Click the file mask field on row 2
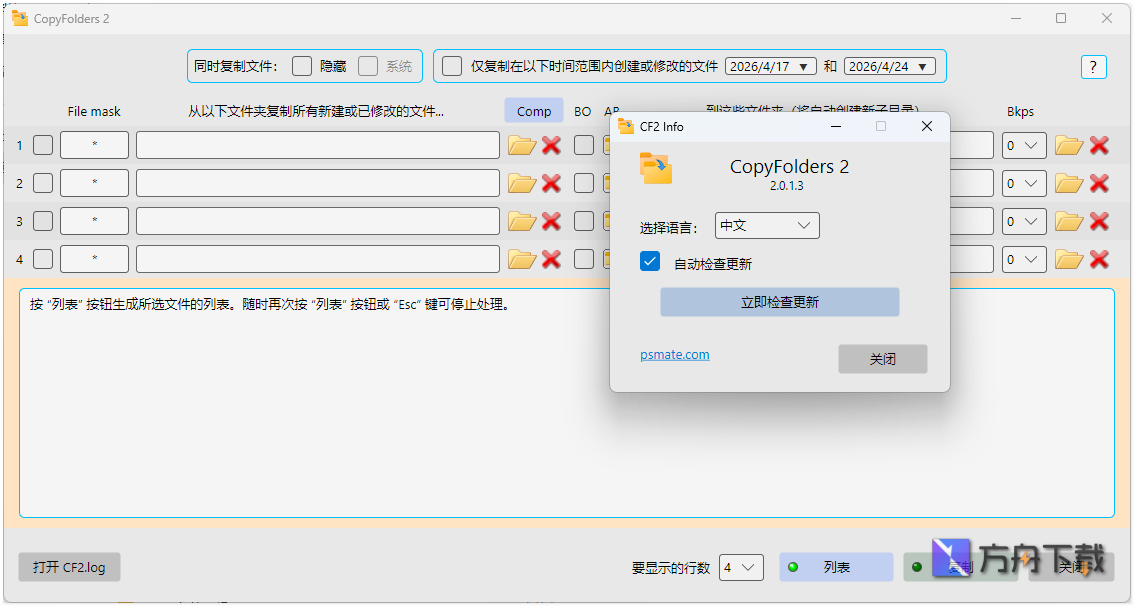The image size is (1135, 607). coord(93,182)
